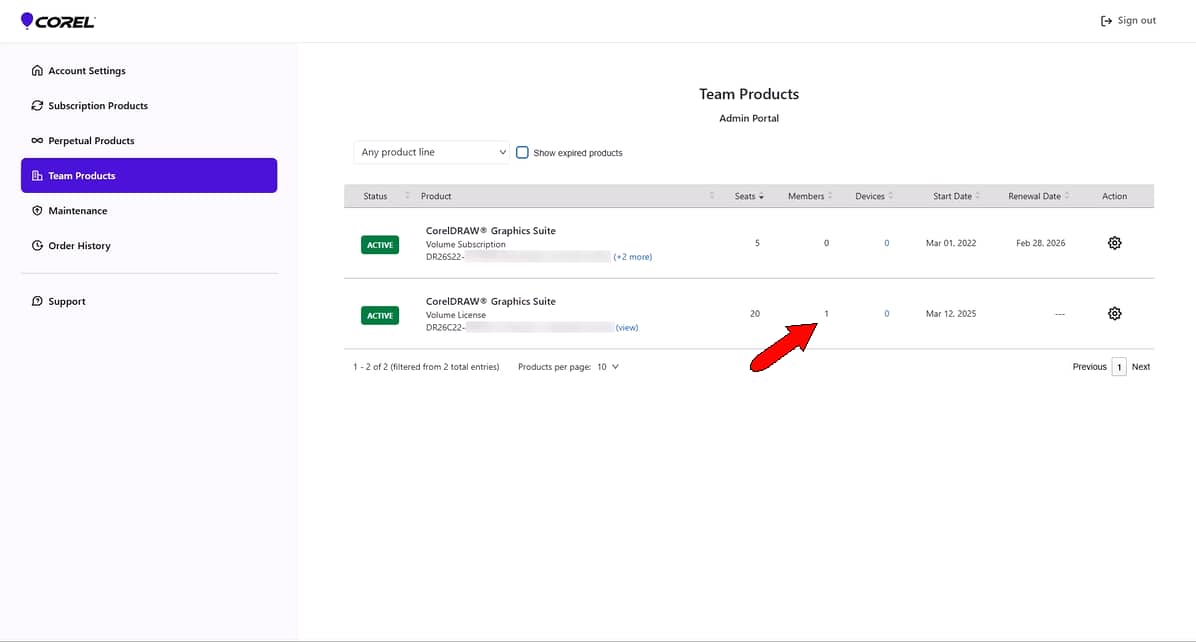This screenshot has height=642, width=1196.
Task: Sort by Devices column arrow
Action: (x=890, y=196)
